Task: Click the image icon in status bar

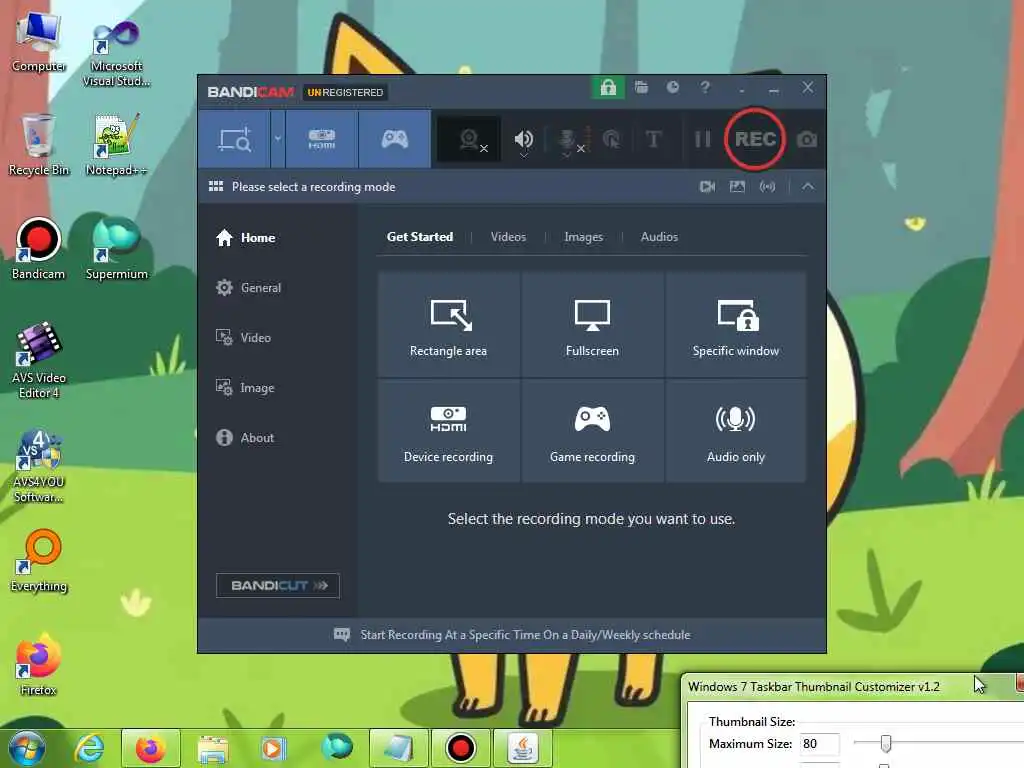Action: pos(737,187)
